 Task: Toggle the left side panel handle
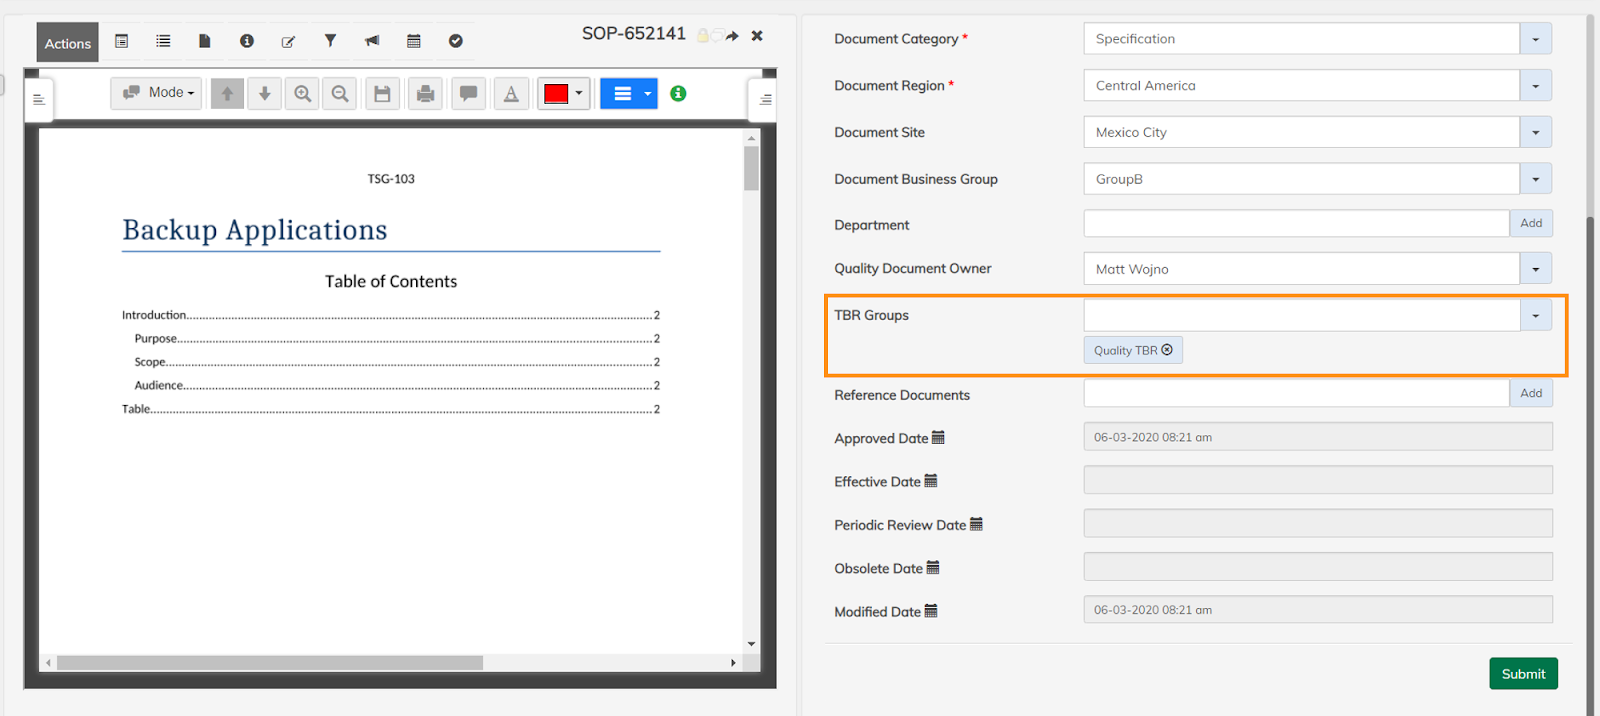point(39,99)
